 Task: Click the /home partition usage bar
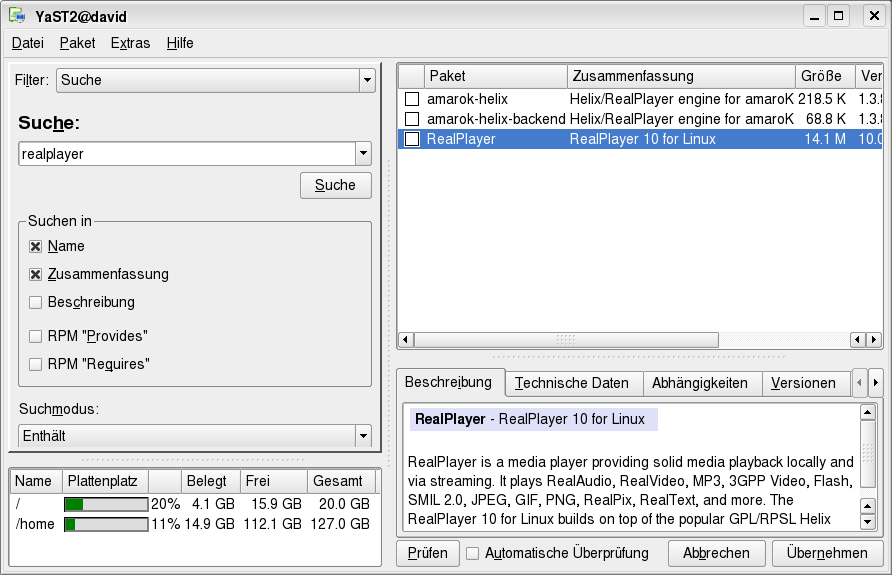[x=106, y=524]
